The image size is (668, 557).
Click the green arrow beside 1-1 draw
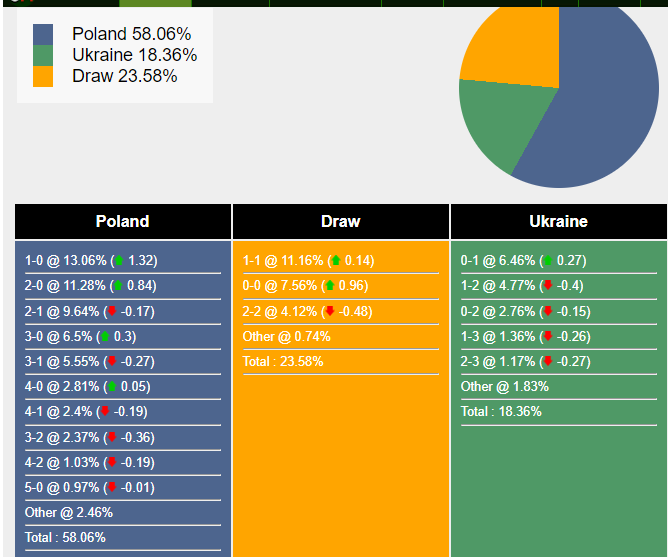(336, 261)
